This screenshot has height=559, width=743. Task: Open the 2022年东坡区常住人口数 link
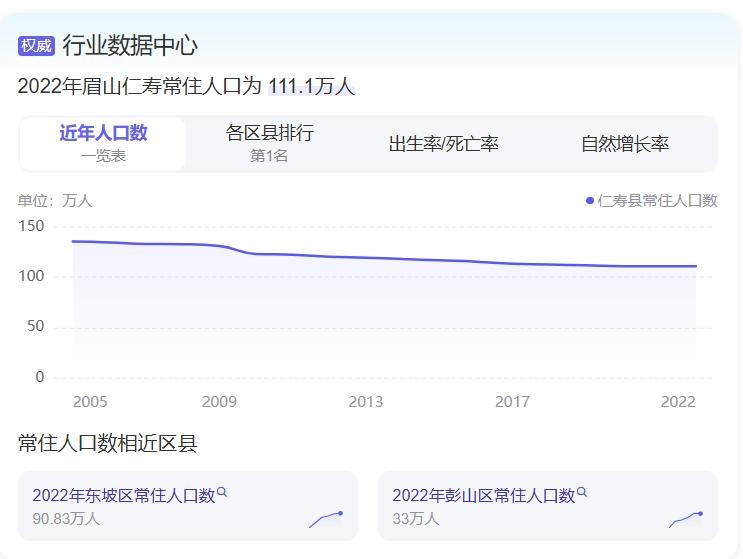123,495
